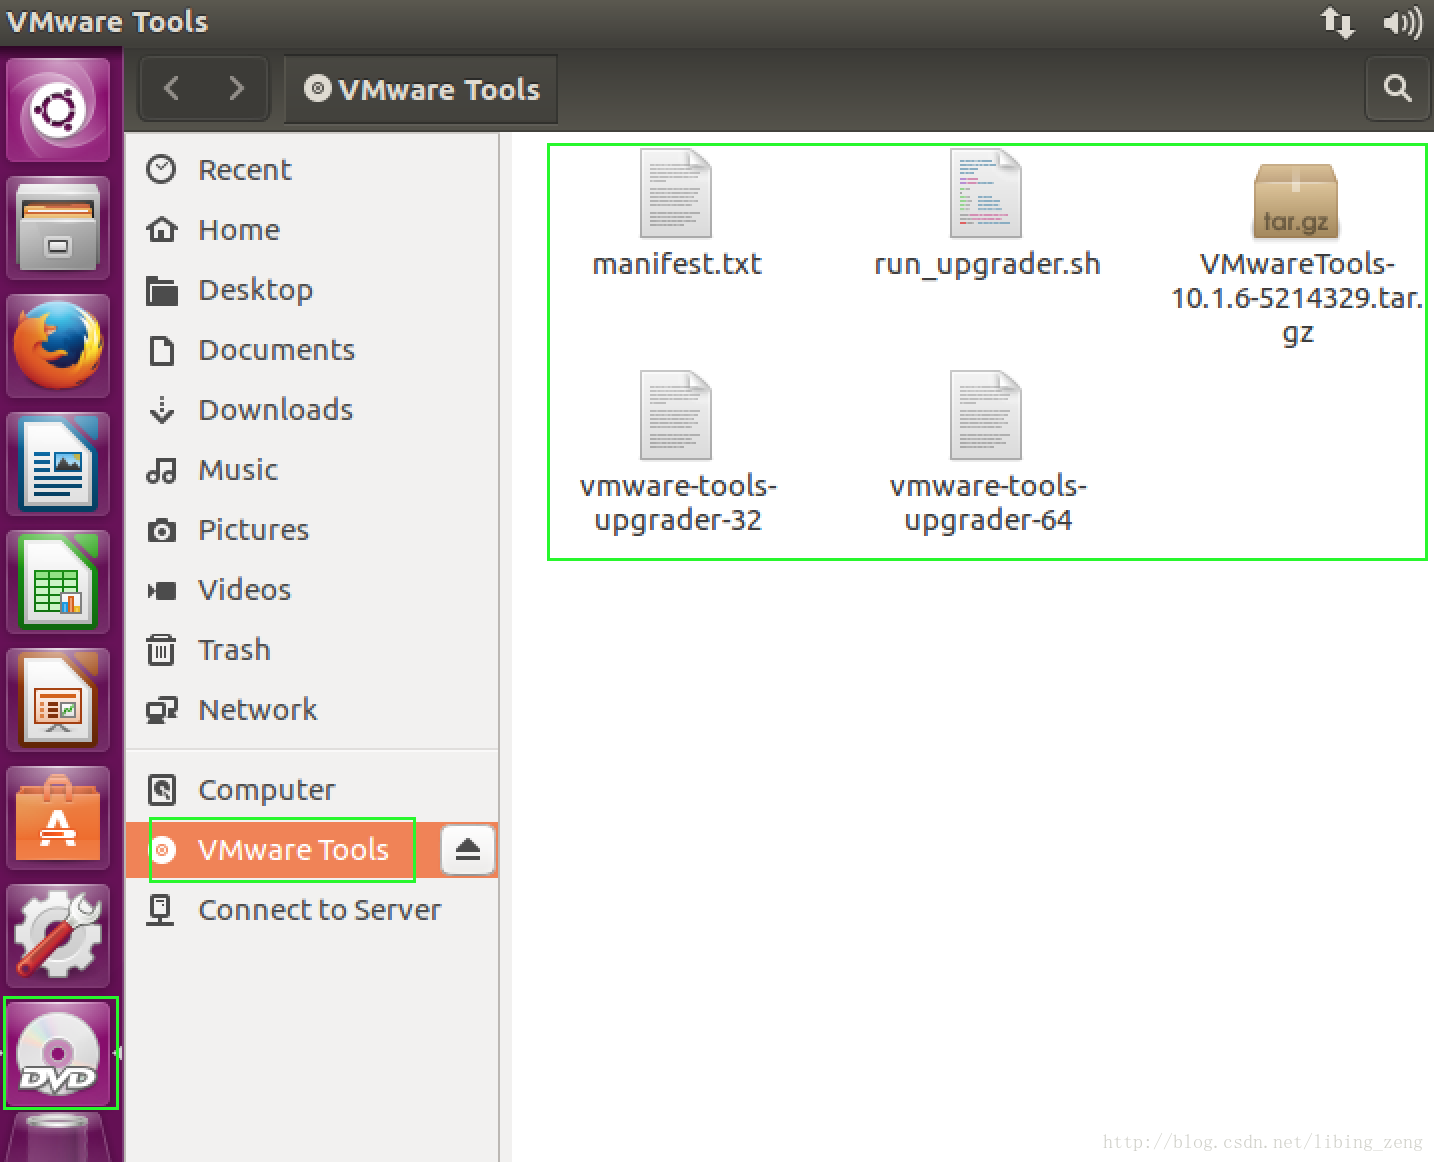The height and width of the screenshot is (1162, 1434).
Task: Open Computer in the sidebar
Action: coord(312,790)
